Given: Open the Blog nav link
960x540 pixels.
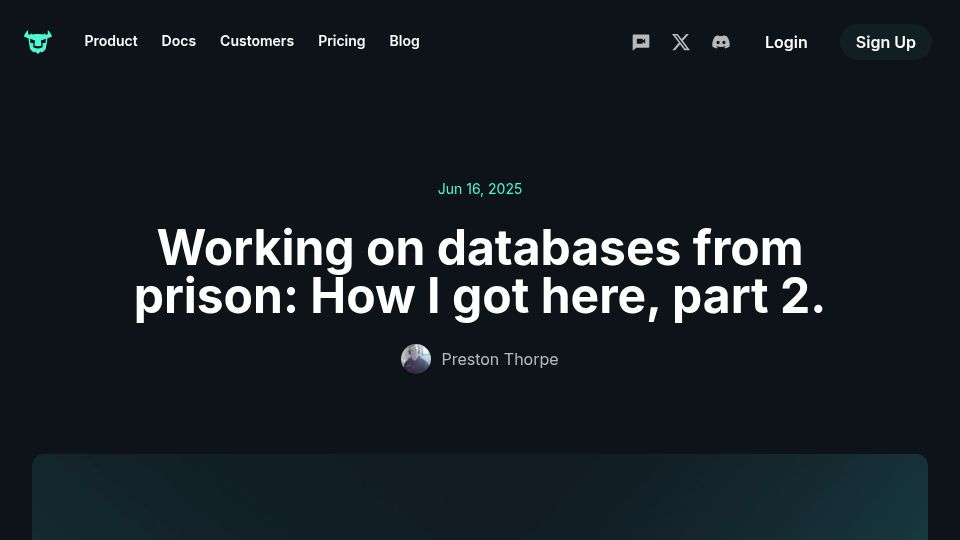Looking at the screenshot, I should coord(405,41).
